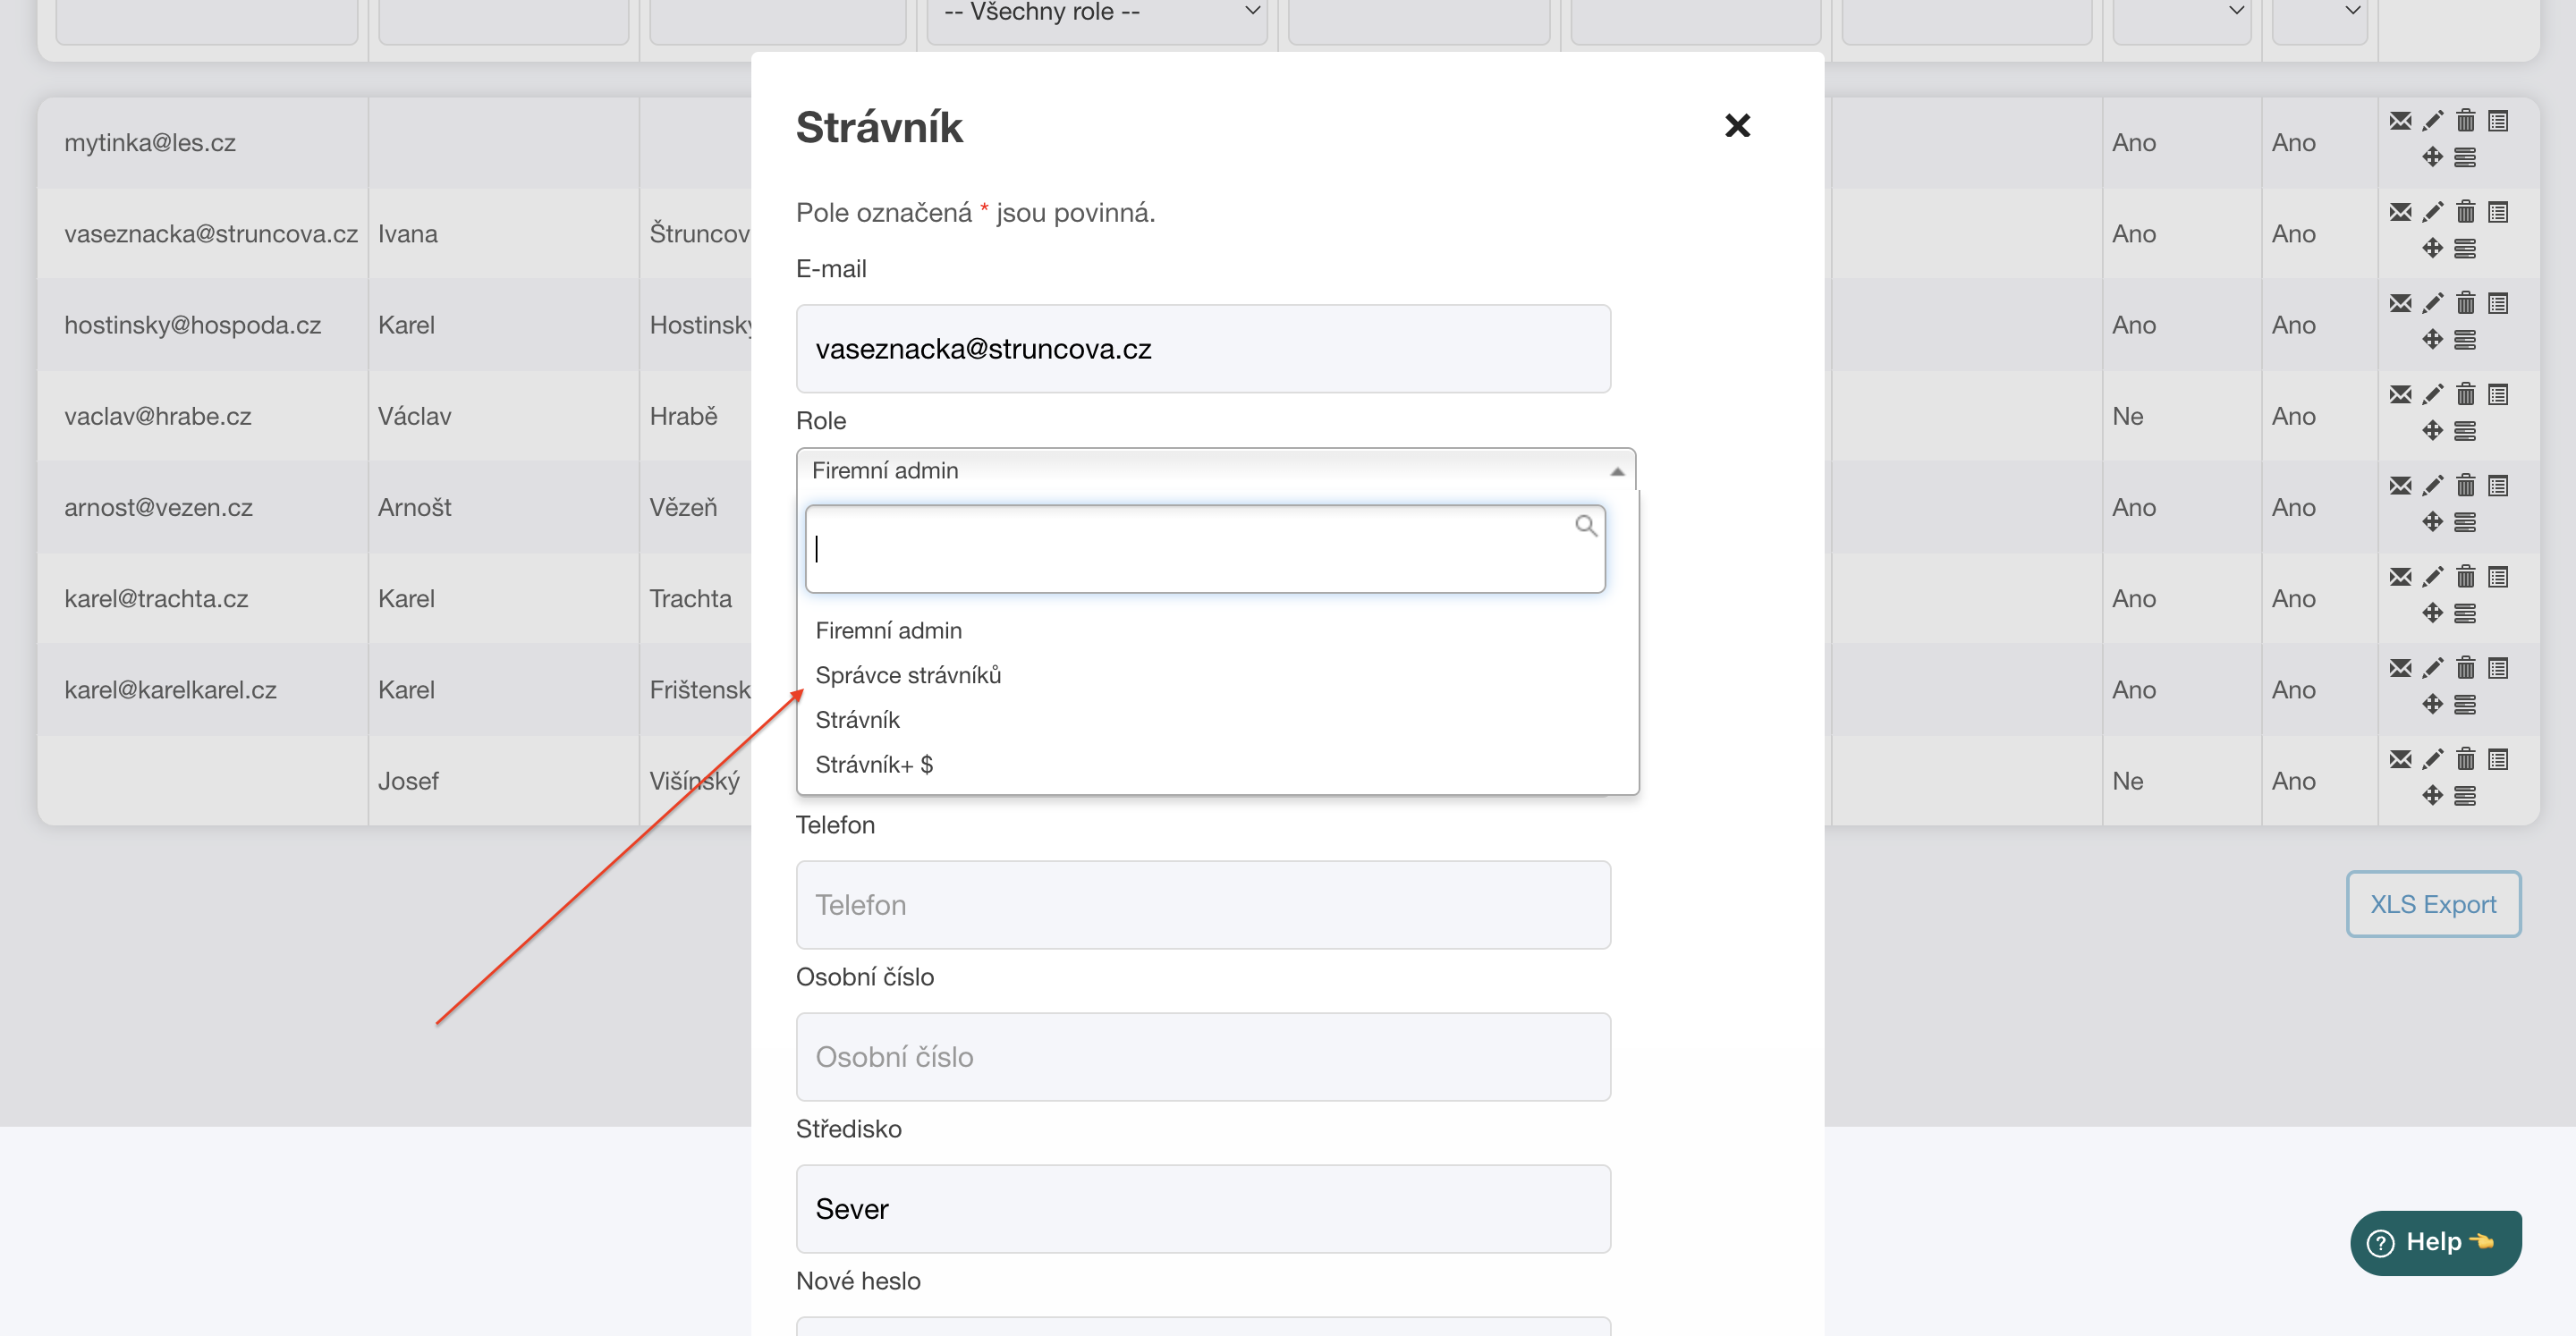Click trash delete icon in hostinsky@hospoda.cz row
The width and height of the screenshot is (2576, 1336).
coord(2466,303)
